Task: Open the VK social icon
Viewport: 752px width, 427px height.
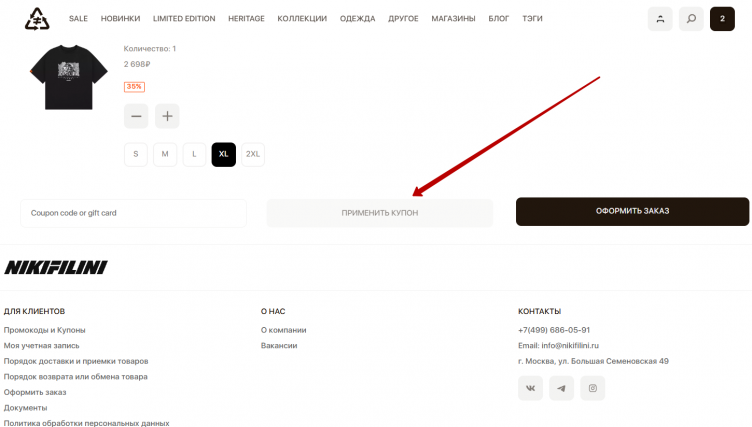Action: [530, 388]
